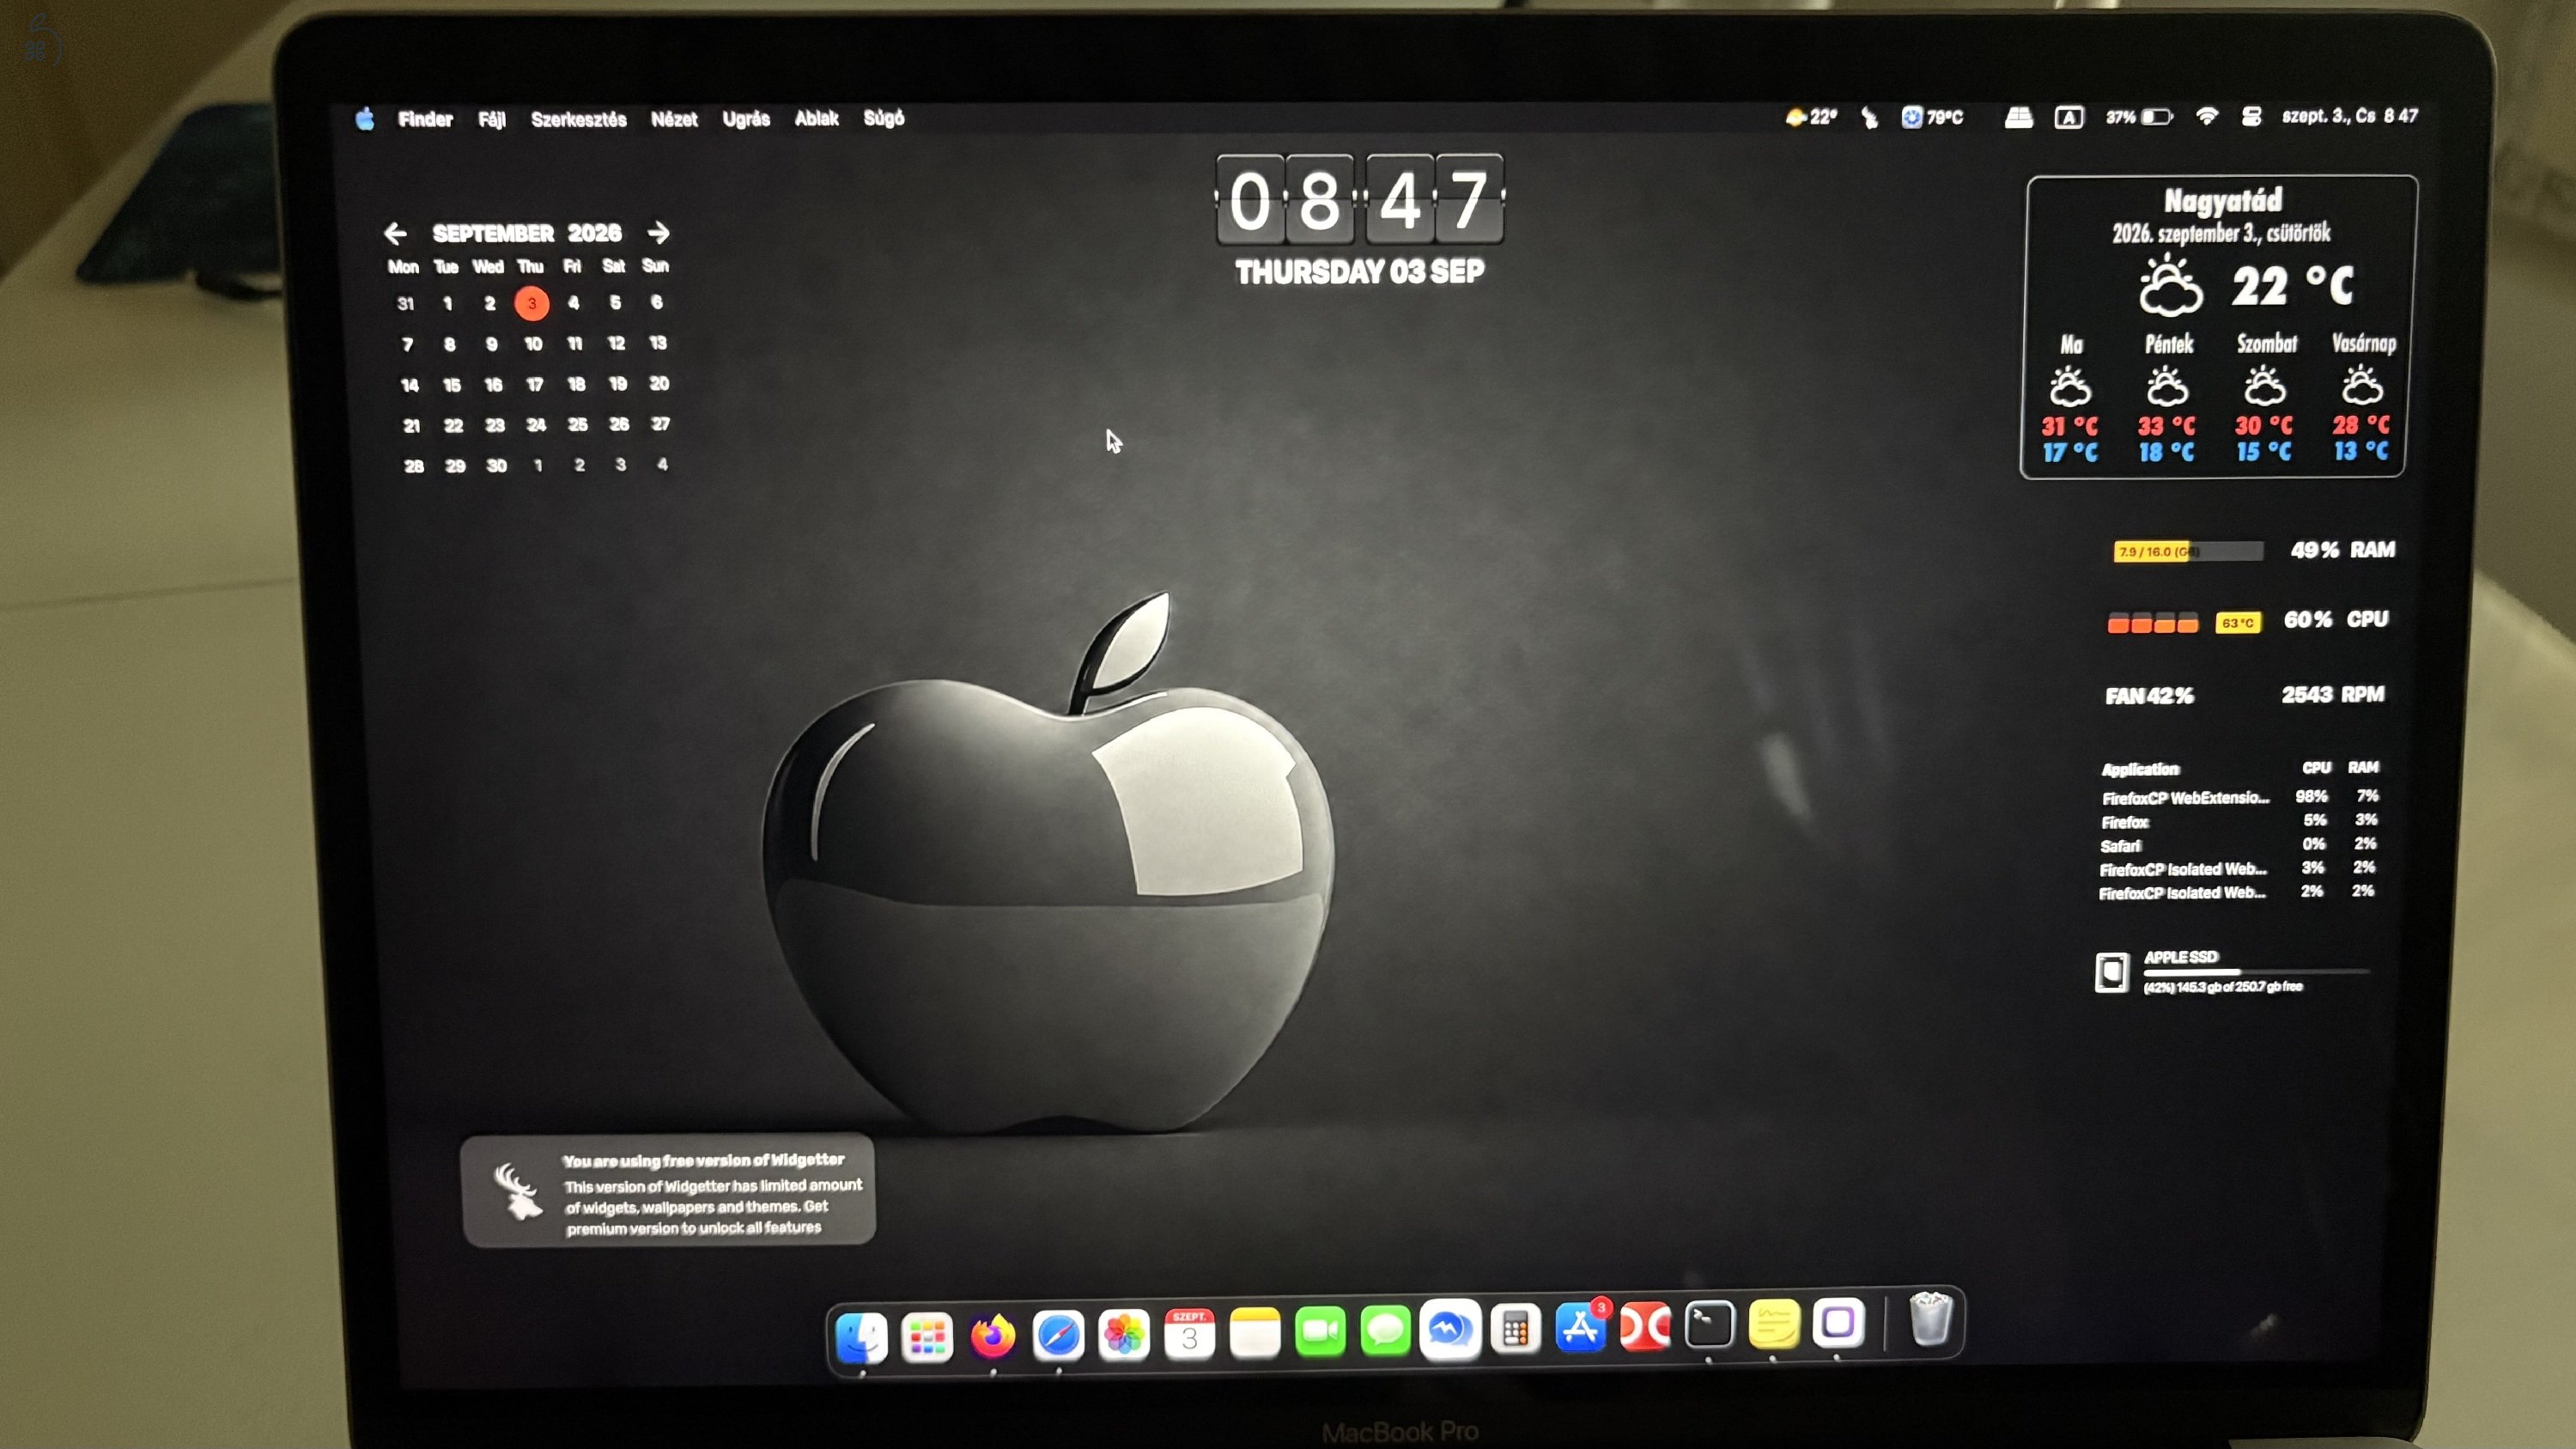Select highlighted day 3 in the calendar

point(532,303)
